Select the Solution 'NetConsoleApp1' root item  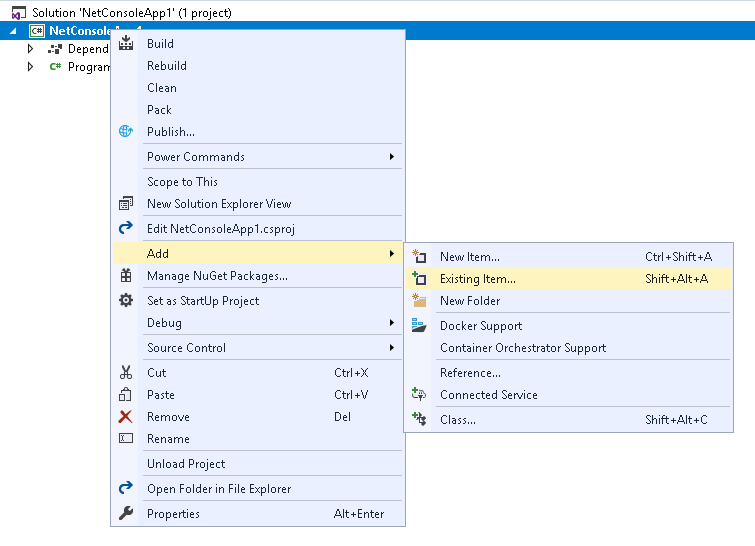click(x=131, y=13)
